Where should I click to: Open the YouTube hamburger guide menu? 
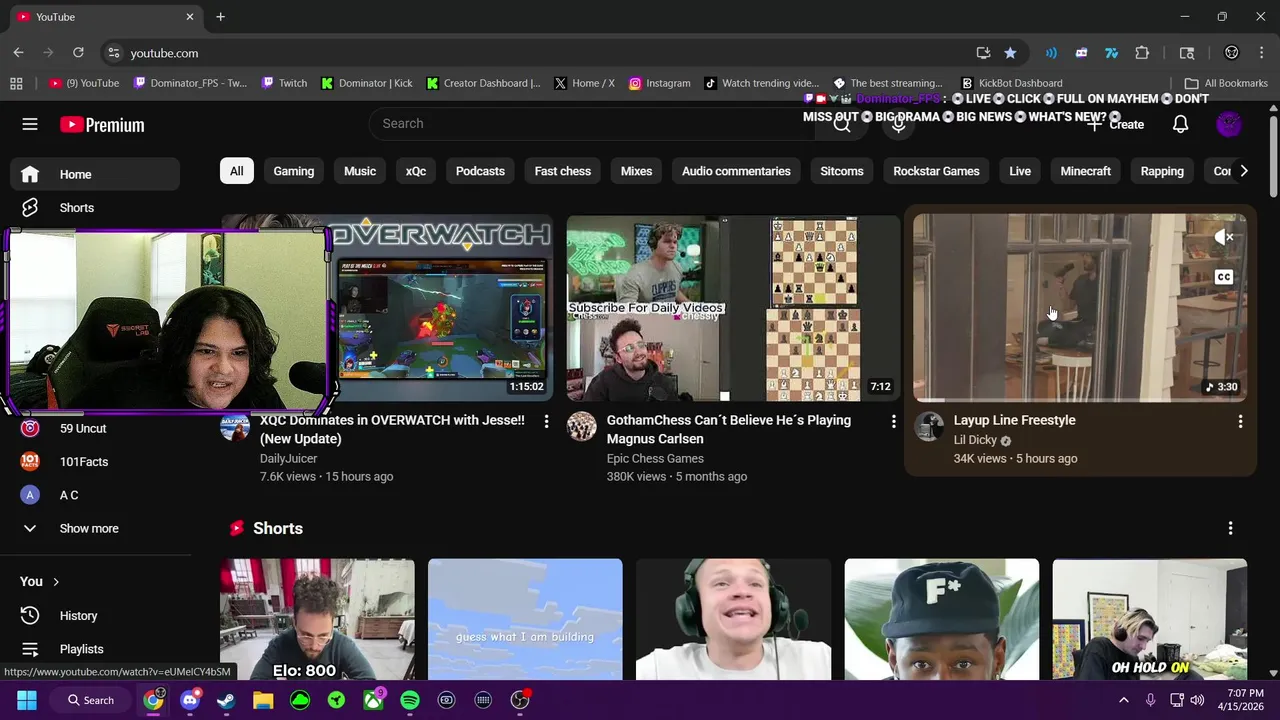[x=30, y=124]
